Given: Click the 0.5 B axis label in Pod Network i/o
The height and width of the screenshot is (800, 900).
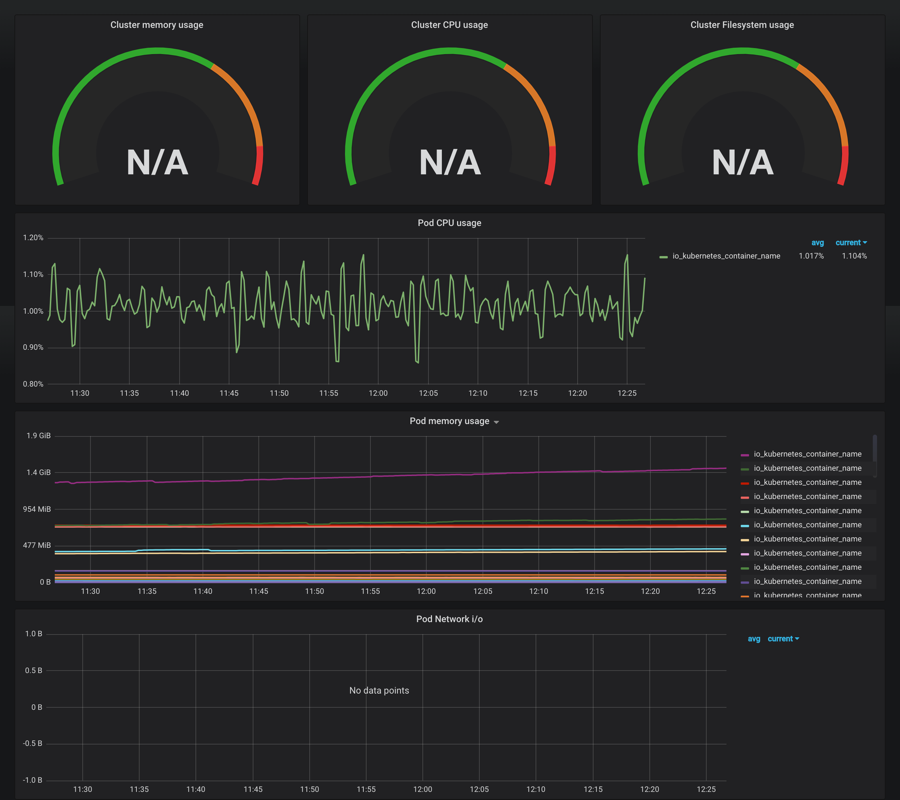Looking at the screenshot, I should click(x=33, y=670).
